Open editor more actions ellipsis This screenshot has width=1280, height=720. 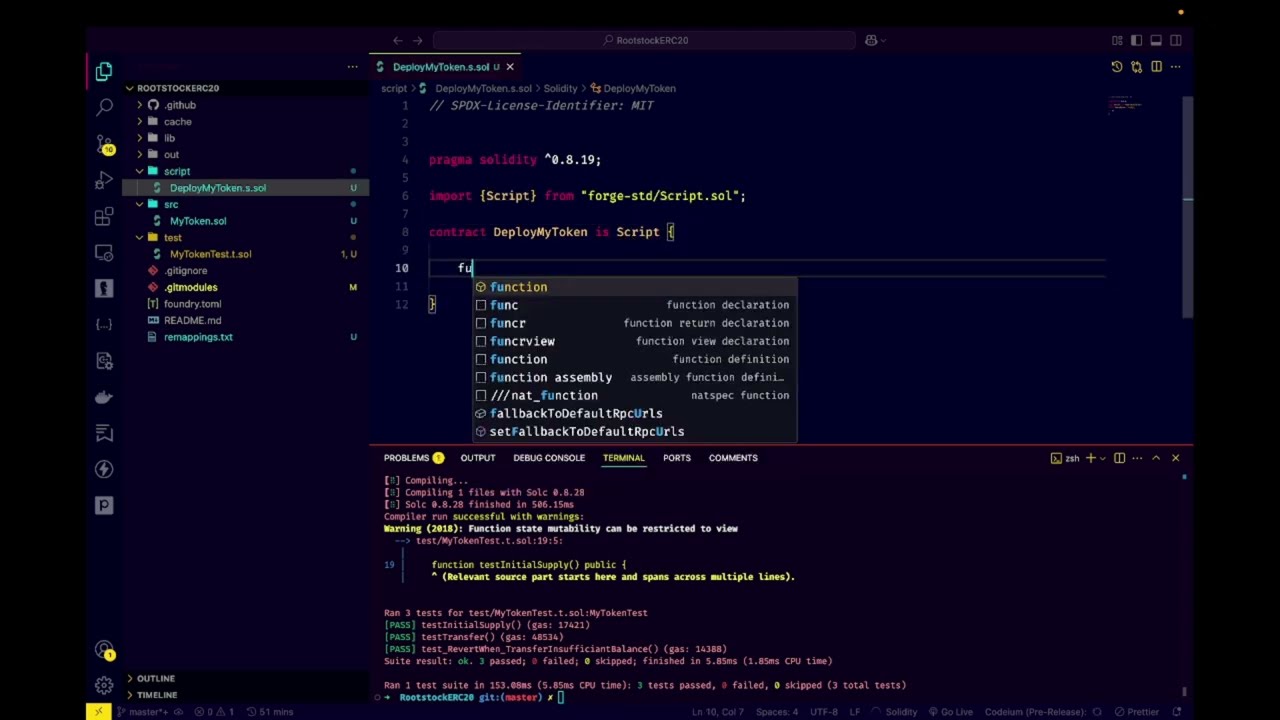(x=1175, y=67)
